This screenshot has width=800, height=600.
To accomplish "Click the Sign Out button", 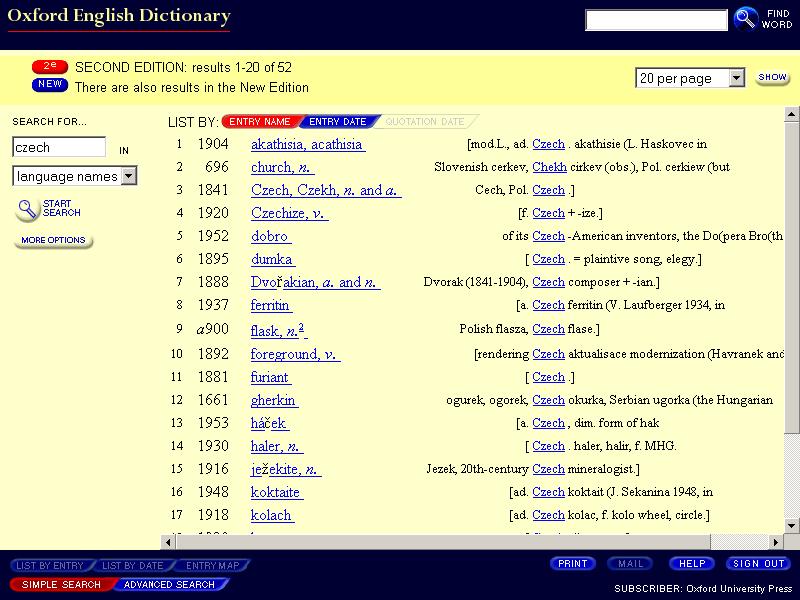I will (758, 564).
